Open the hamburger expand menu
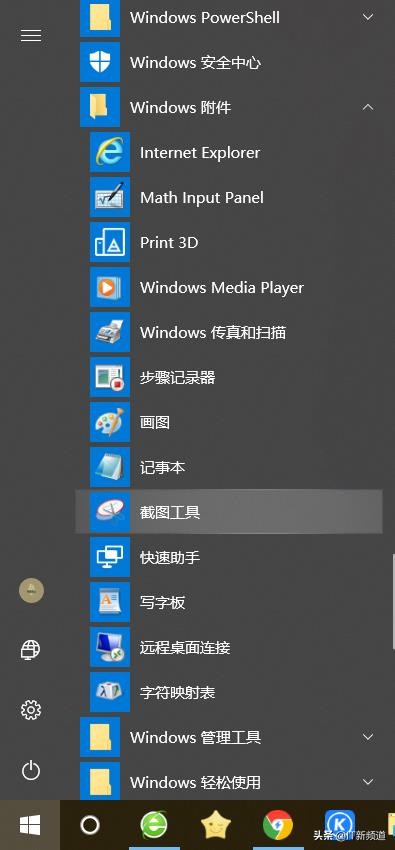 [31, 36]
